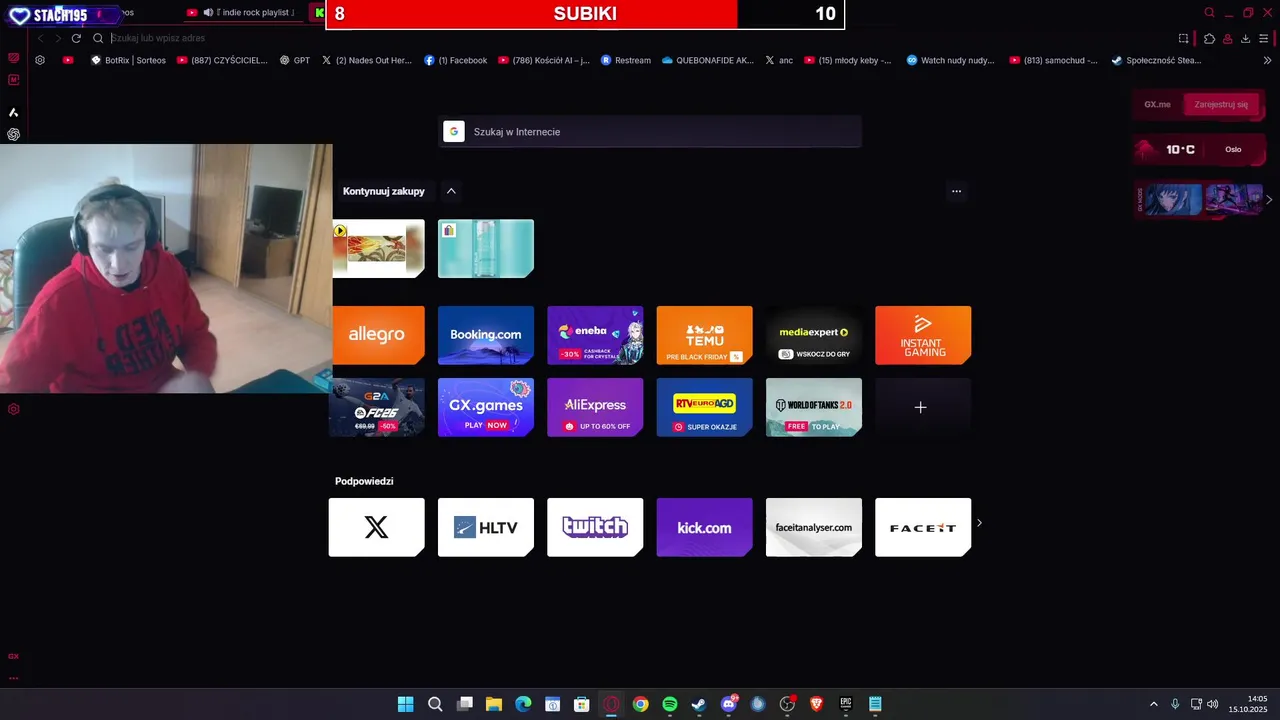Open the Eneba speed dial tile
Viewport: 1280px width, 720px height.
pyautogui.click(x=595, y=335)
